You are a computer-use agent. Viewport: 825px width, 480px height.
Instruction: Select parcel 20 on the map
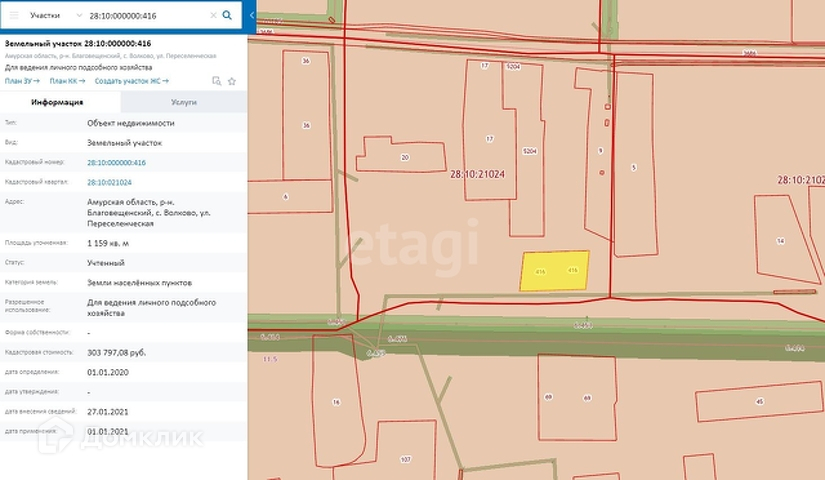point(401,155)
